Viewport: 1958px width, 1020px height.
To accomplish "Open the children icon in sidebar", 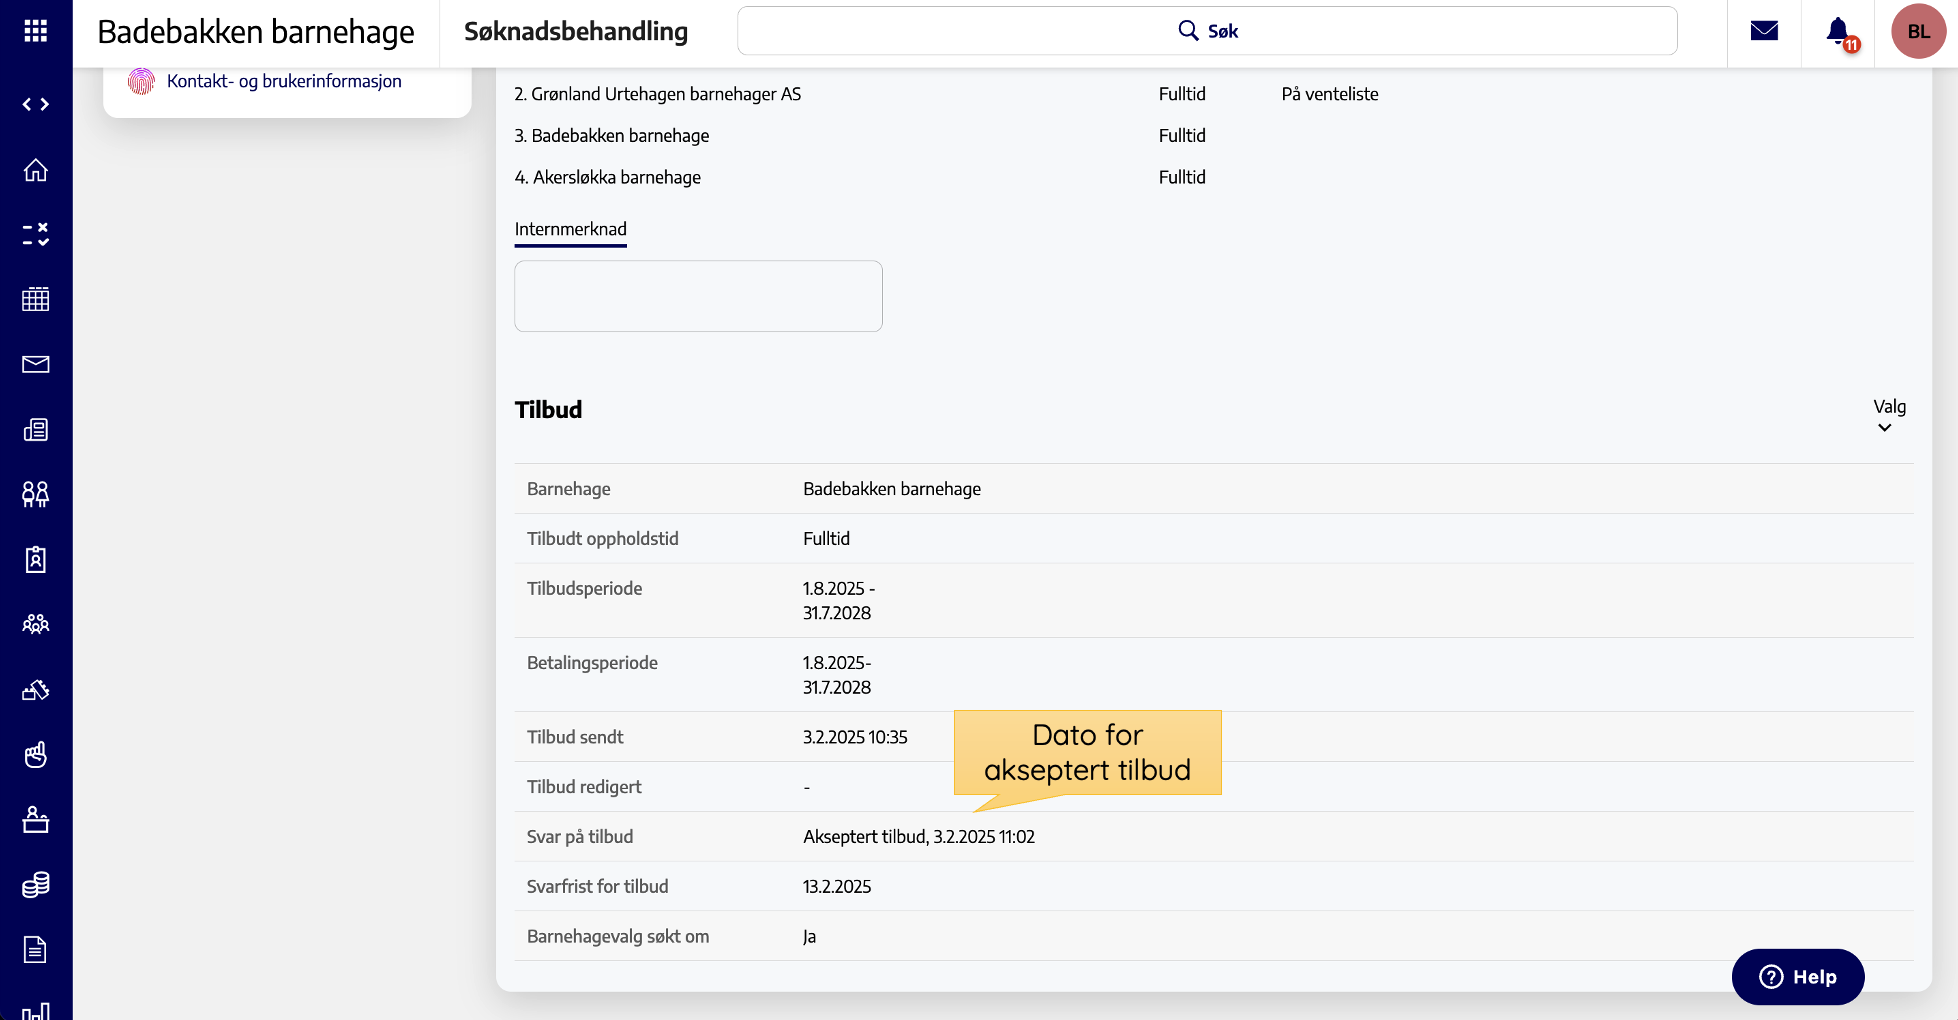I will point(36,494).
